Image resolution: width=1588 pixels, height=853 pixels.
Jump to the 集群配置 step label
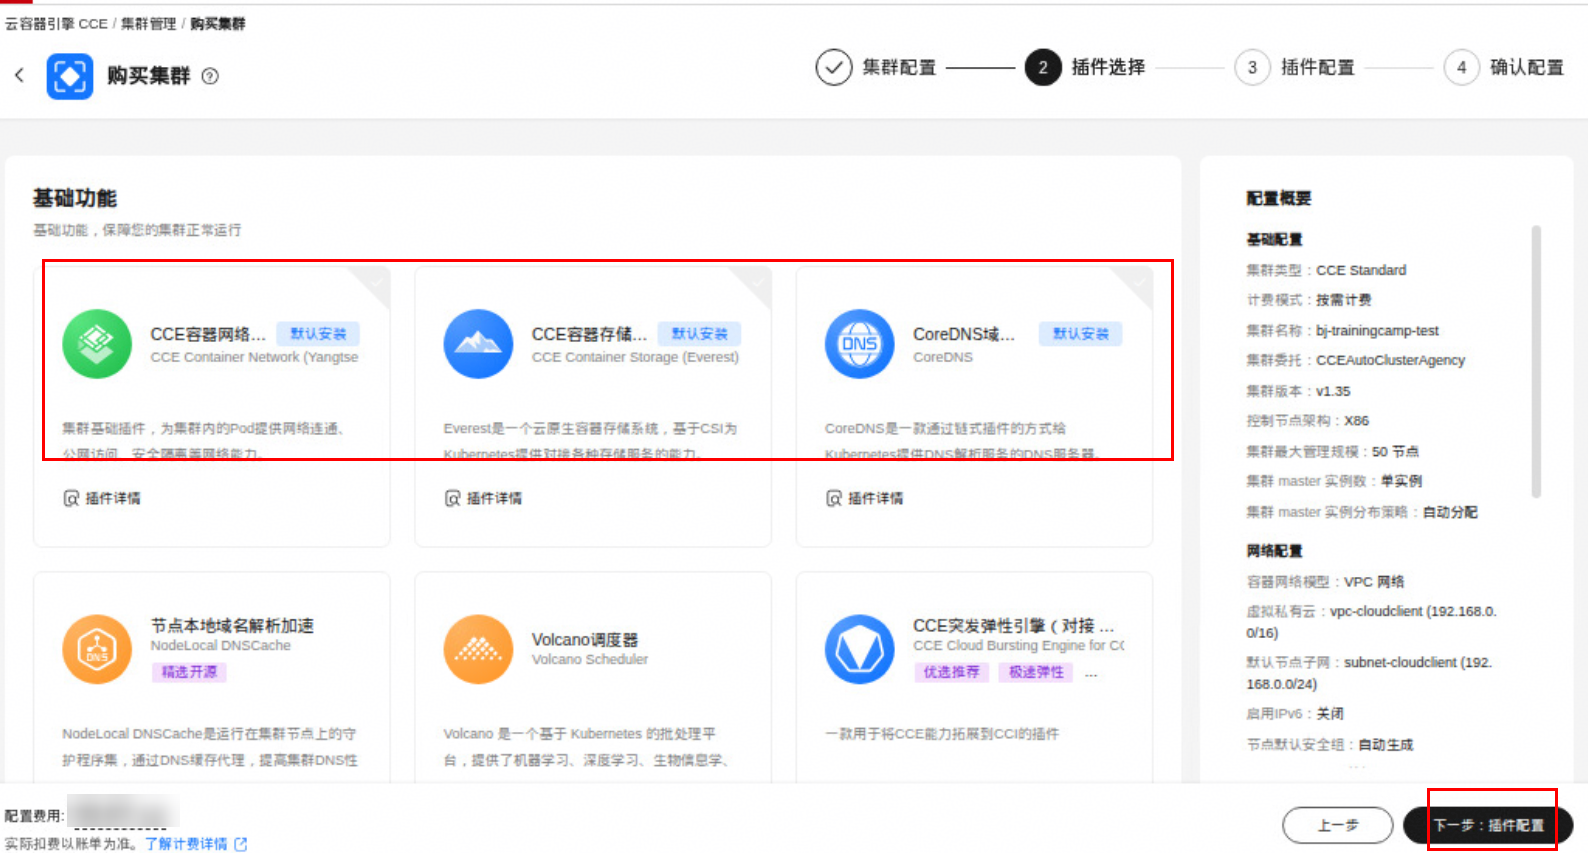[899, 67]
